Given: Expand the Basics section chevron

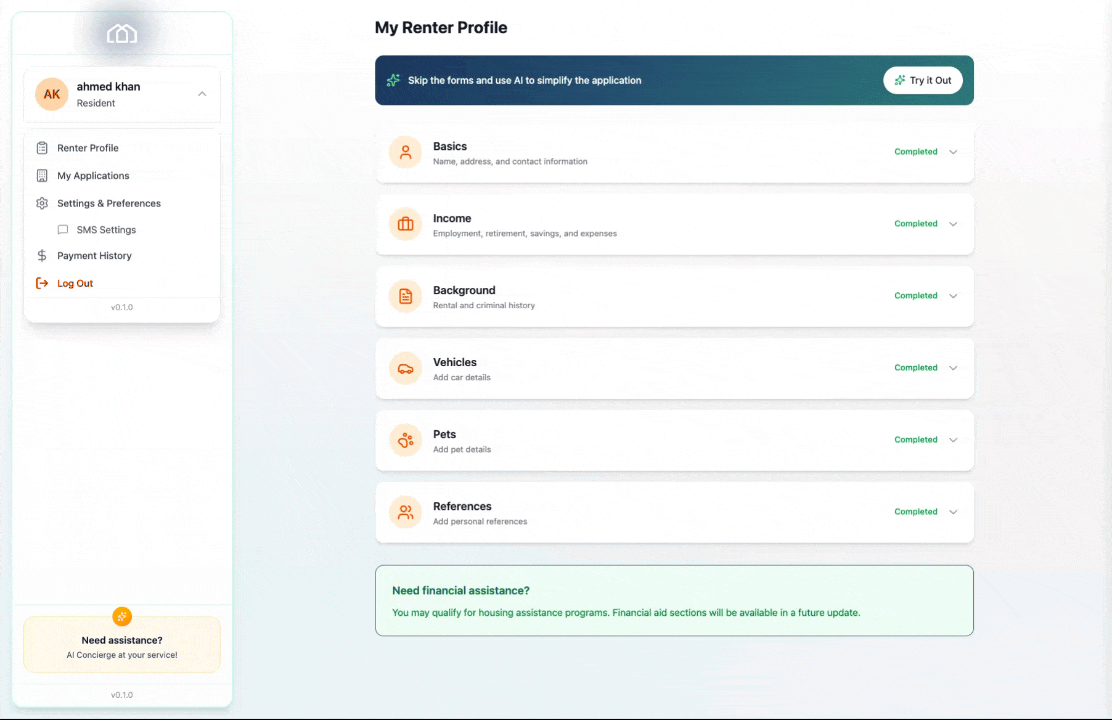Looking at the screenshot, I should click(x=953, y=152).
